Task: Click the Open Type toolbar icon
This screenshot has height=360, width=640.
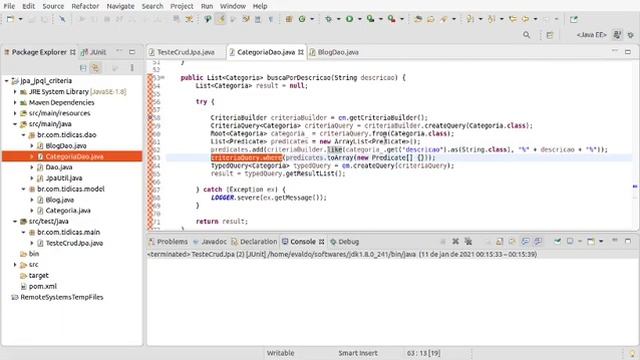Action: click(x=418, y=19)
